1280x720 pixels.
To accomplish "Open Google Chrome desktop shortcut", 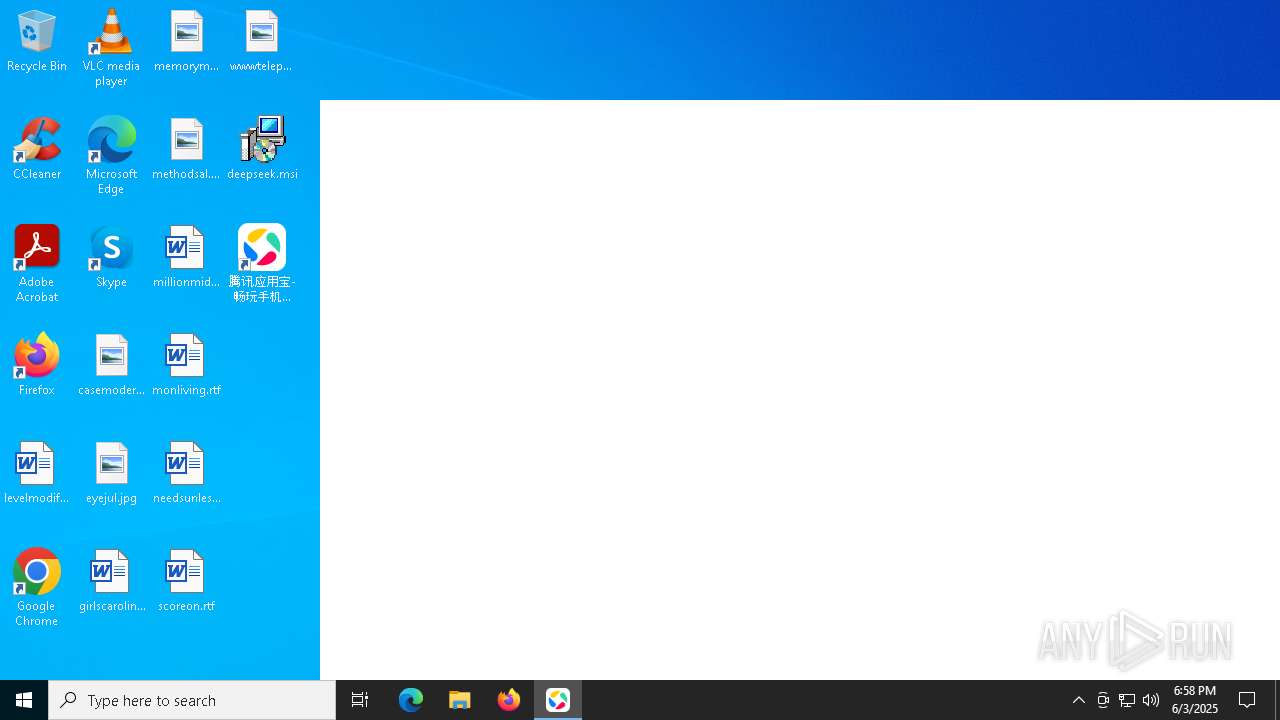I will [x=37, y=588].
